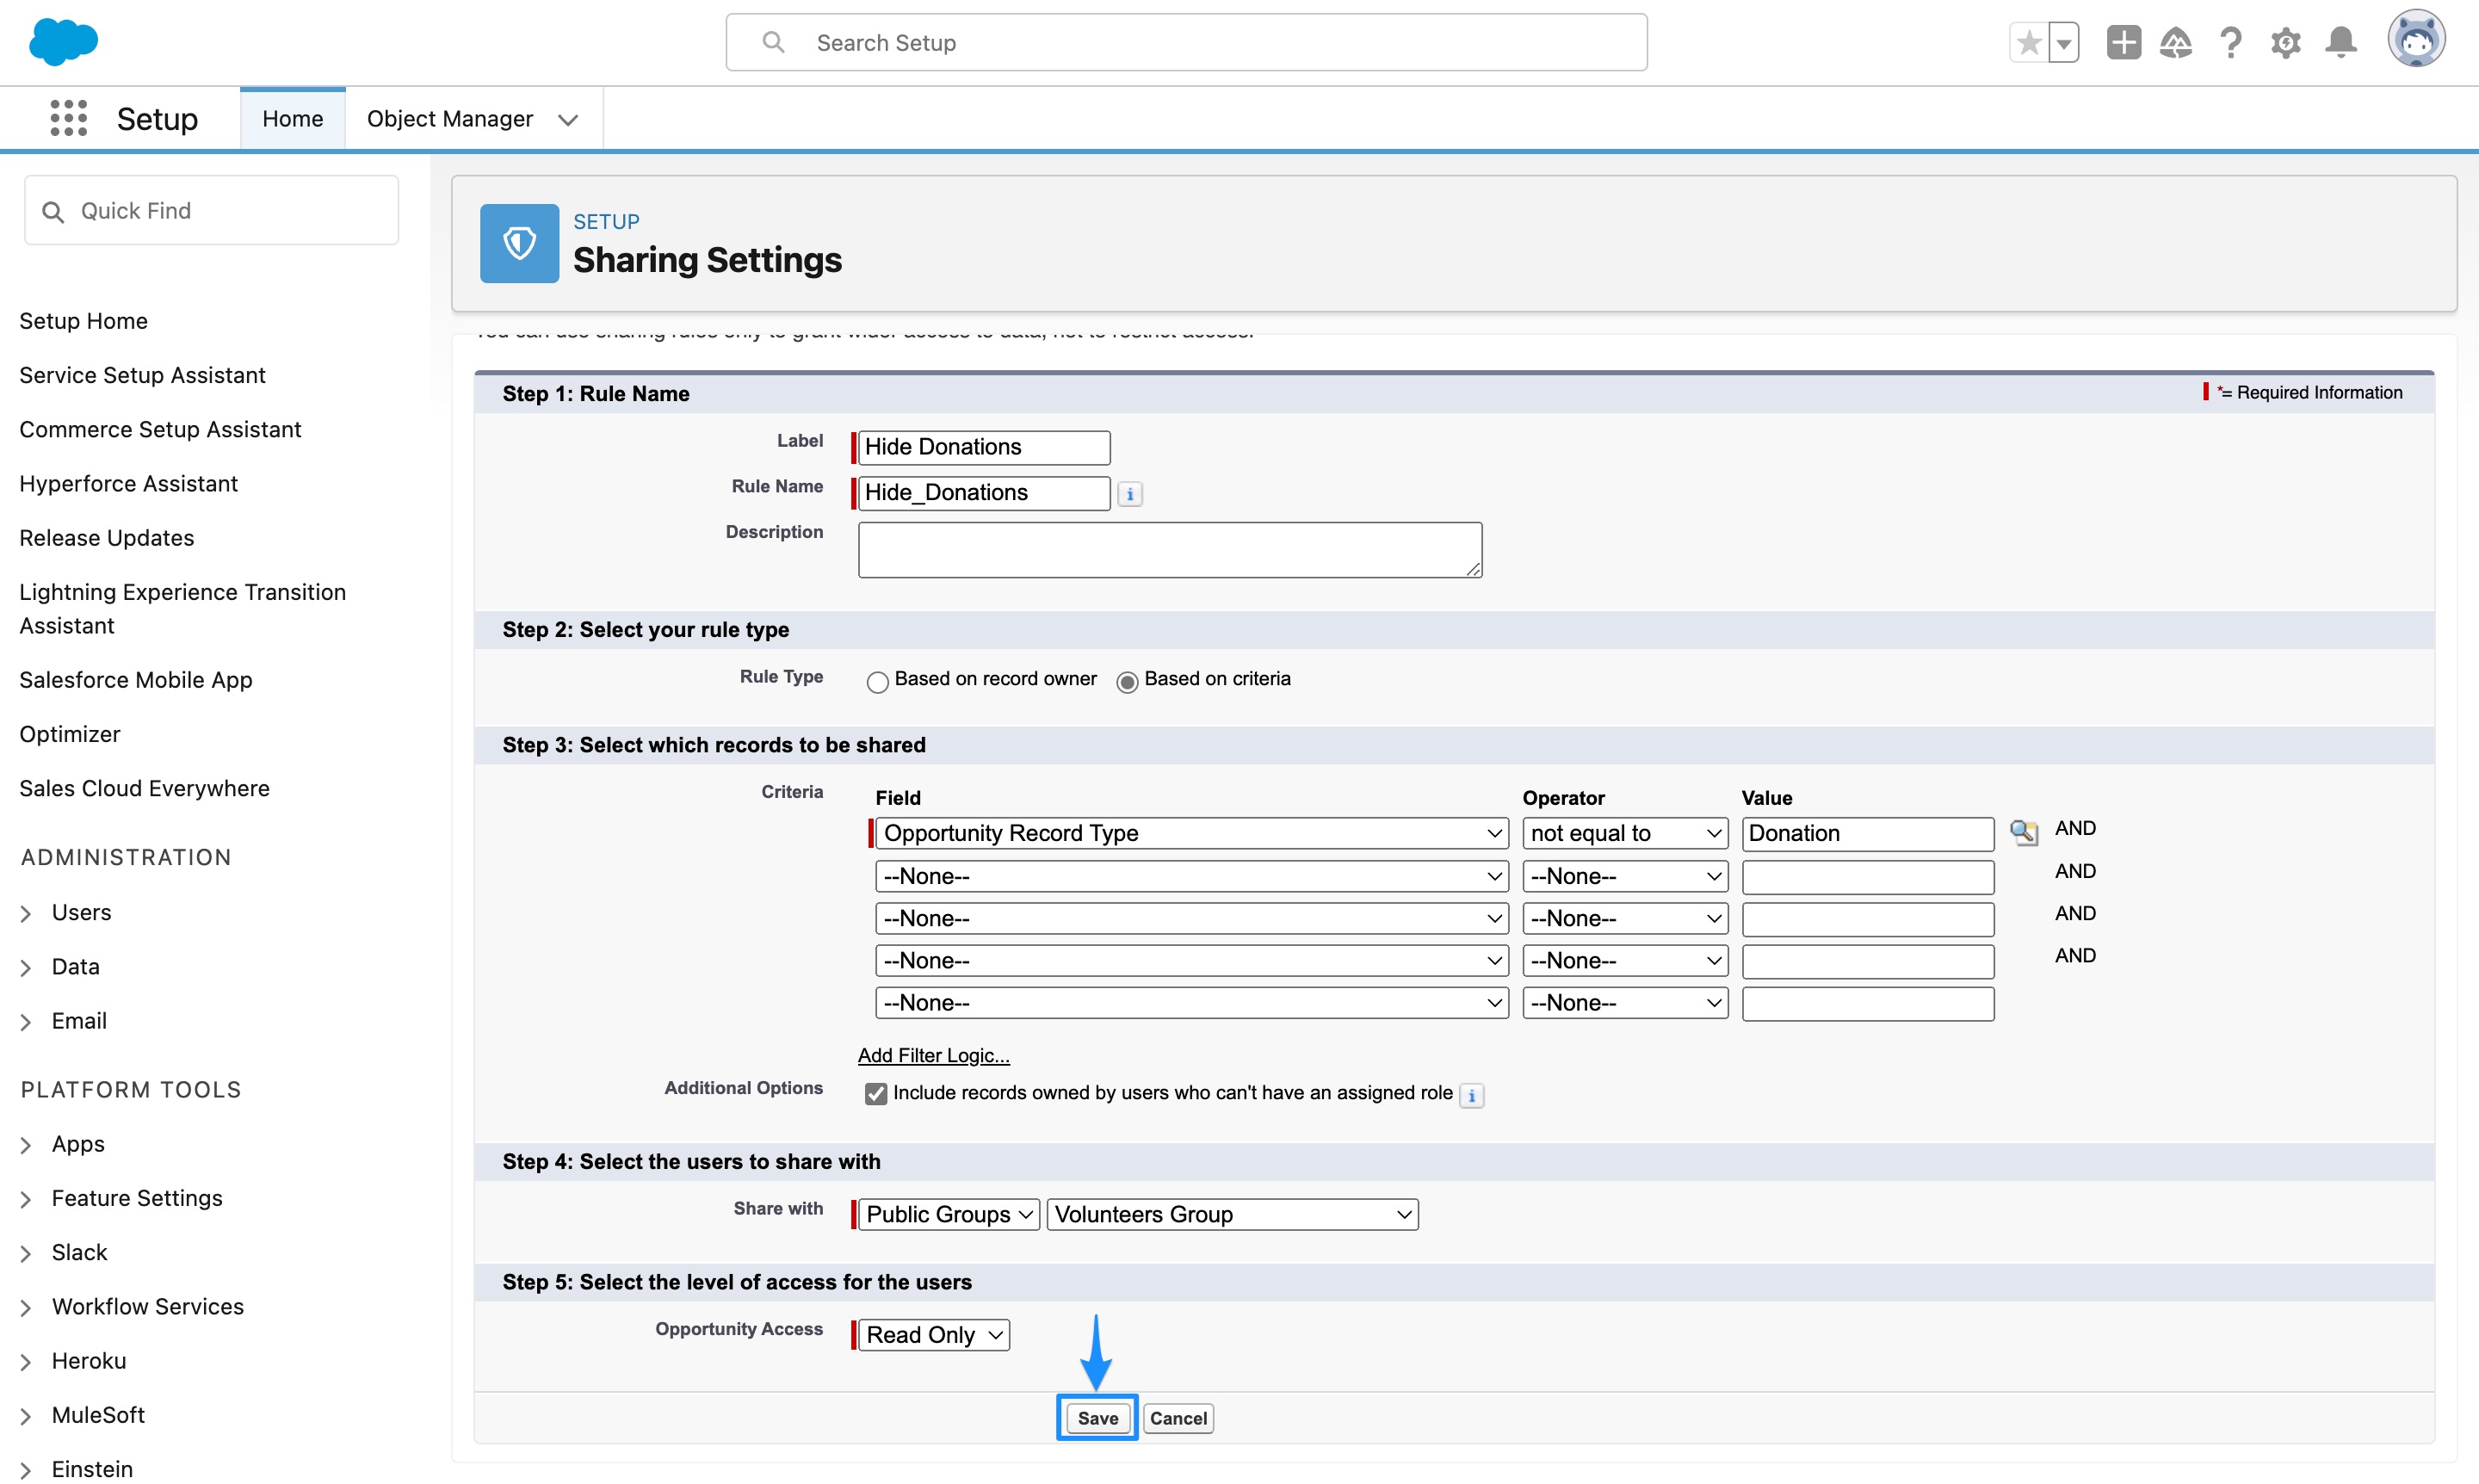Click the Salesforce cloud logo
Viewport: 2479px width, 1484px height.
point(63,42)
